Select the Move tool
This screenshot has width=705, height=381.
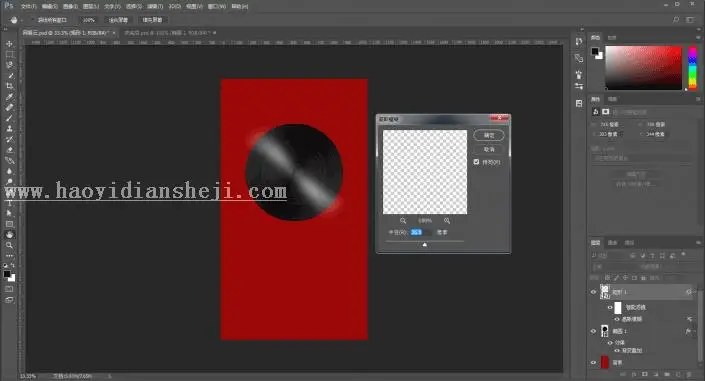coord(9,44)
